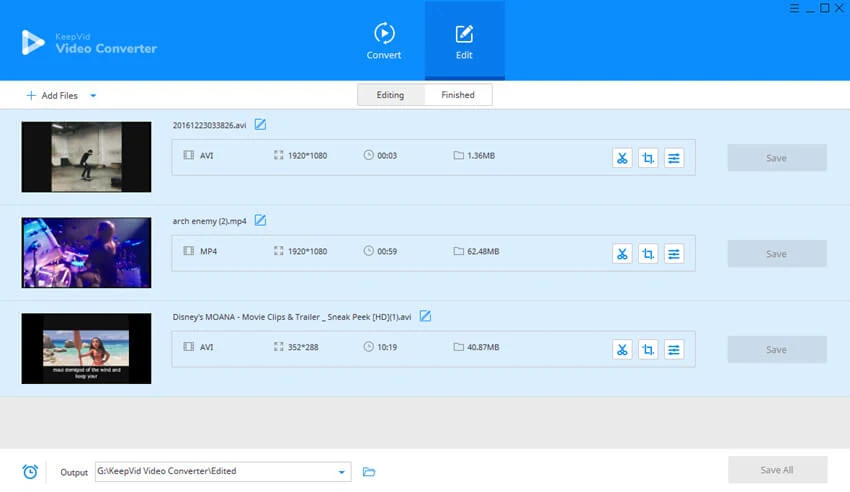Open effect settings for the MOANA clip
The height and width of the screenshot is (492, 850).
tap(674, 349)
